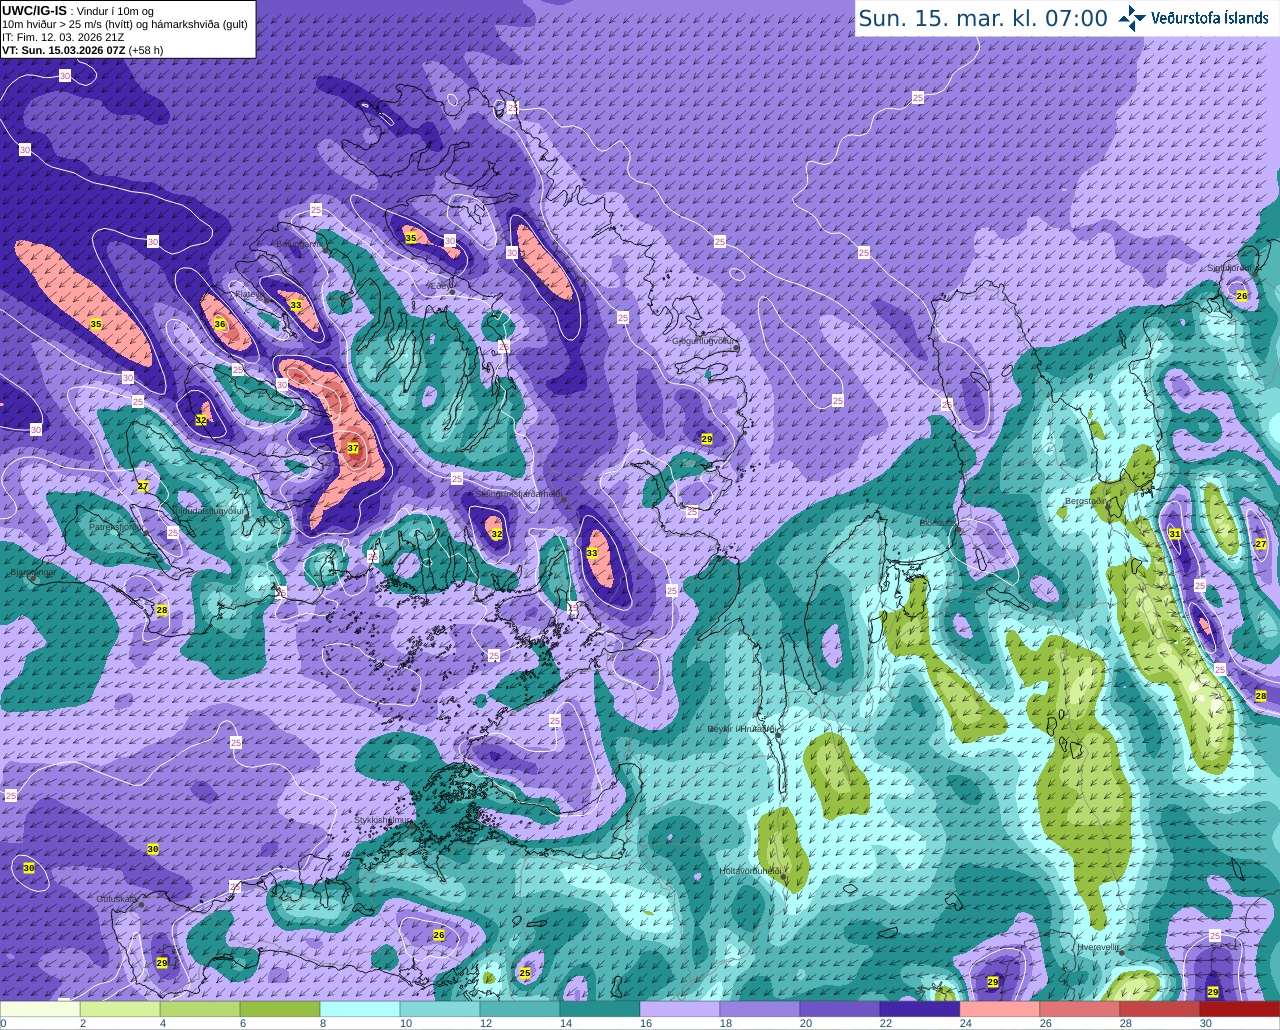Click the Veðurstofa Íslands name text
This screenshot has width=1280, height=1030.
pyautogui.click(x=1209, y=18)
